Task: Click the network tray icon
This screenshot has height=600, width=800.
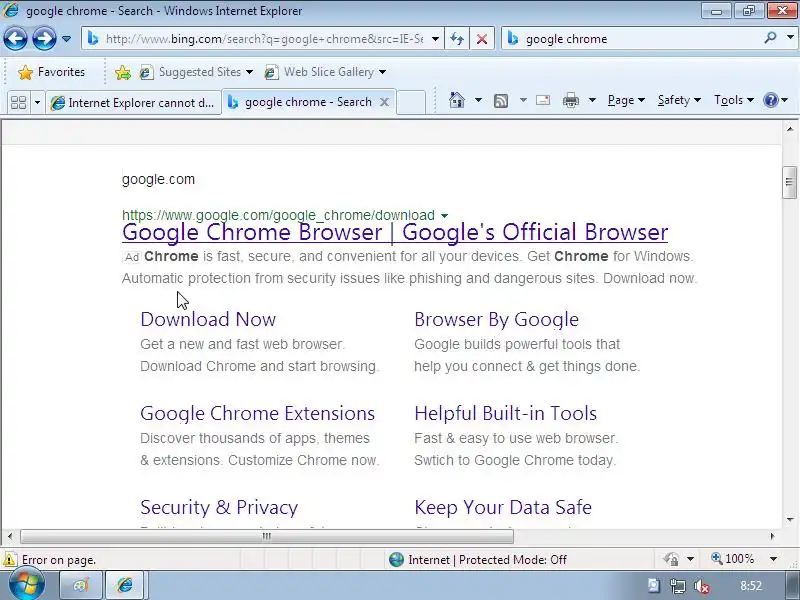Action: pos(678,586)
